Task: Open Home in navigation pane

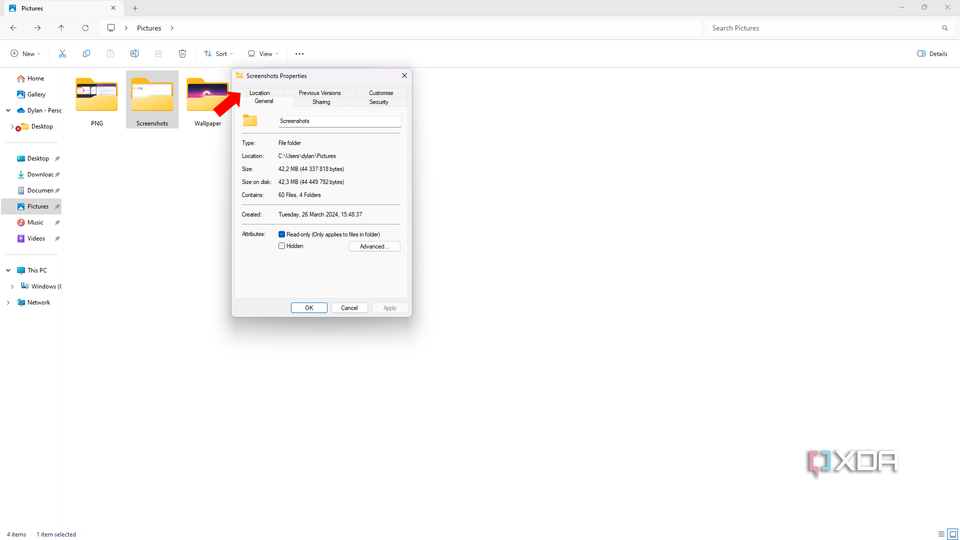Action: pos(31,78)
